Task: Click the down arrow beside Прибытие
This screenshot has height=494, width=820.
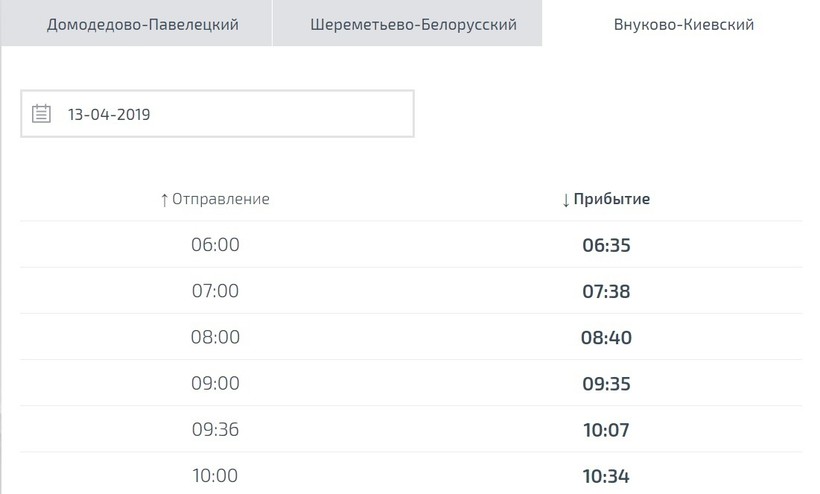Action: (566, 200)
